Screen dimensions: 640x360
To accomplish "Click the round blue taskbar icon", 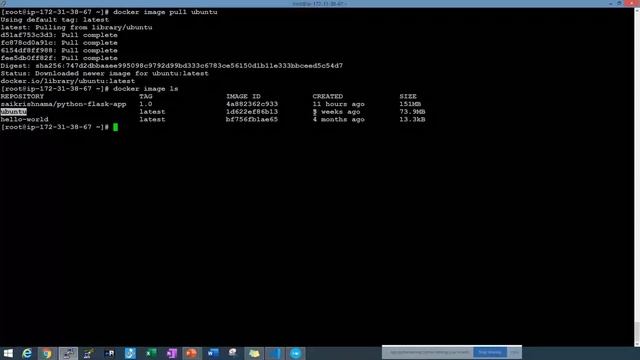I will click(x=296, y=353).
